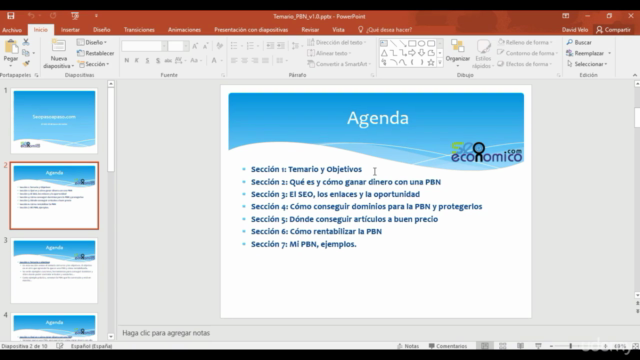Viewport: 640px width, 360px height.
Task: Switch to slide sorter view in status bar
Action: pyautogui.click(x=502, y=346)
